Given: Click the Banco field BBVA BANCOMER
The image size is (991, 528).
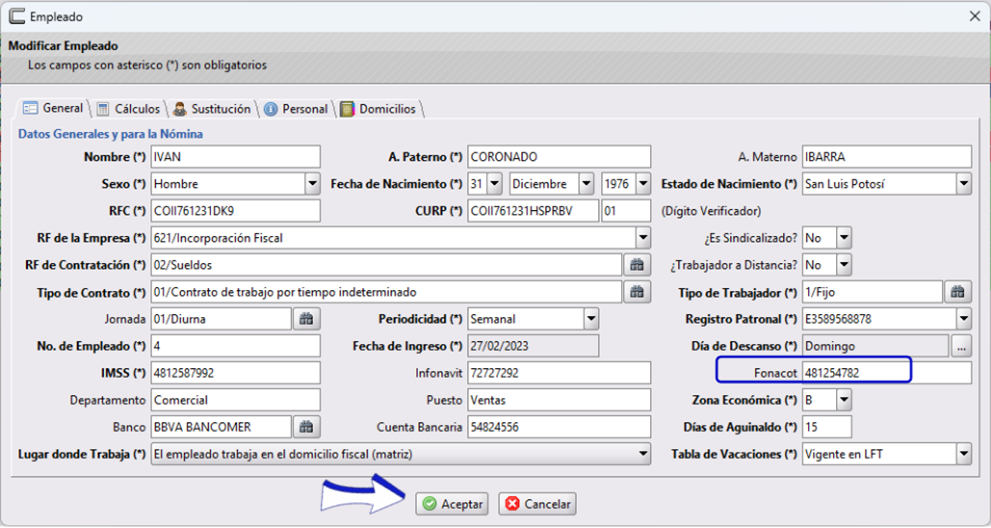Looking at the screenshot, I should 222,427.
